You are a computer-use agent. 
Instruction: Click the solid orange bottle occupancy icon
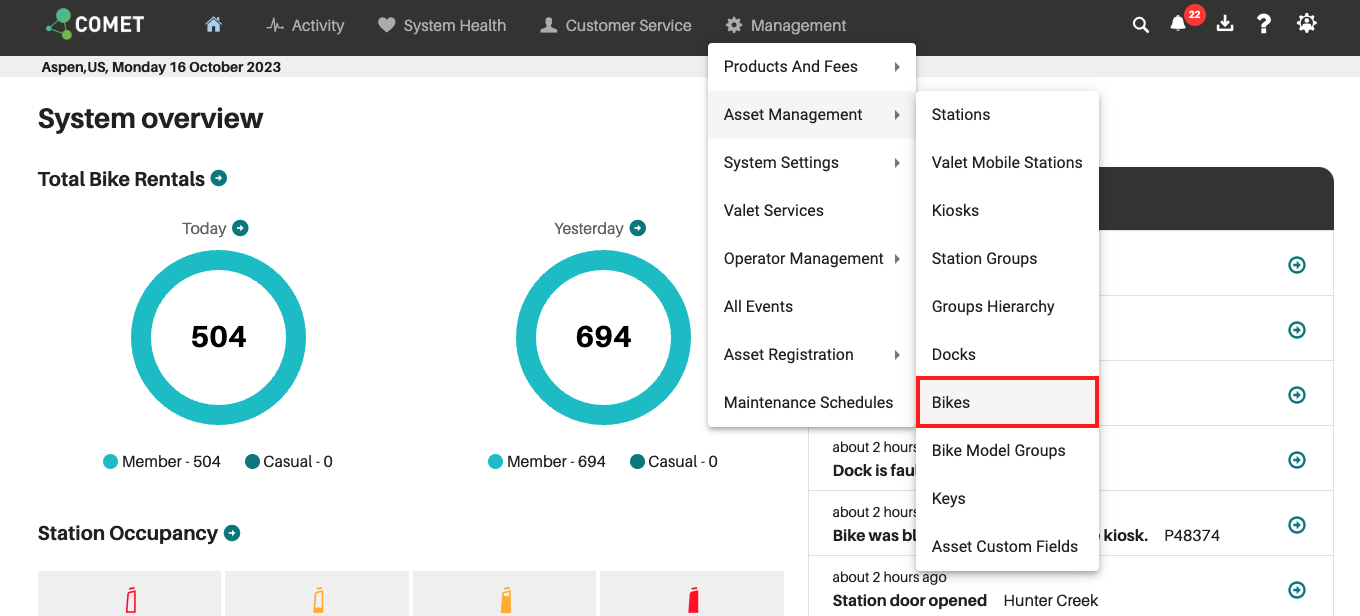point(505,600)
